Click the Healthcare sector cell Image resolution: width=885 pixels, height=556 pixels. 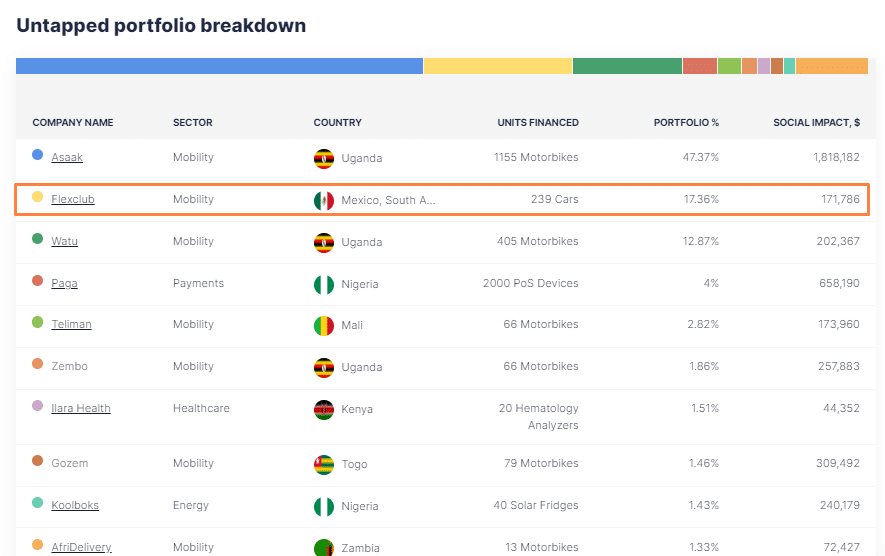tap(201, 408)
